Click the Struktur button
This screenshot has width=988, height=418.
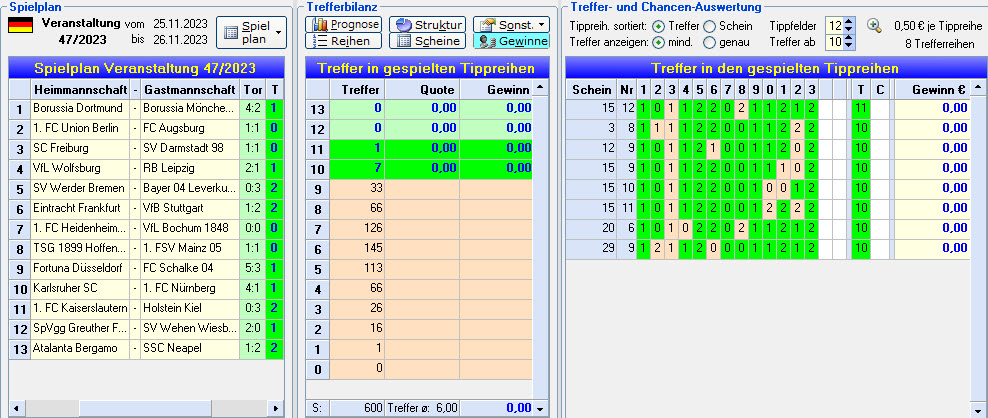click(x=427, y=25)
